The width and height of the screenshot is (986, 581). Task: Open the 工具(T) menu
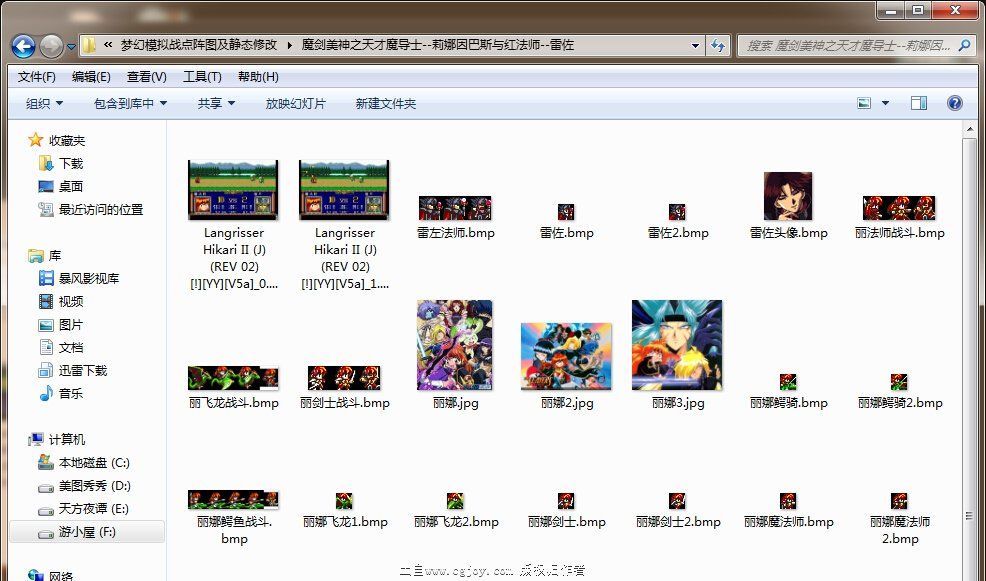point(202,77)
